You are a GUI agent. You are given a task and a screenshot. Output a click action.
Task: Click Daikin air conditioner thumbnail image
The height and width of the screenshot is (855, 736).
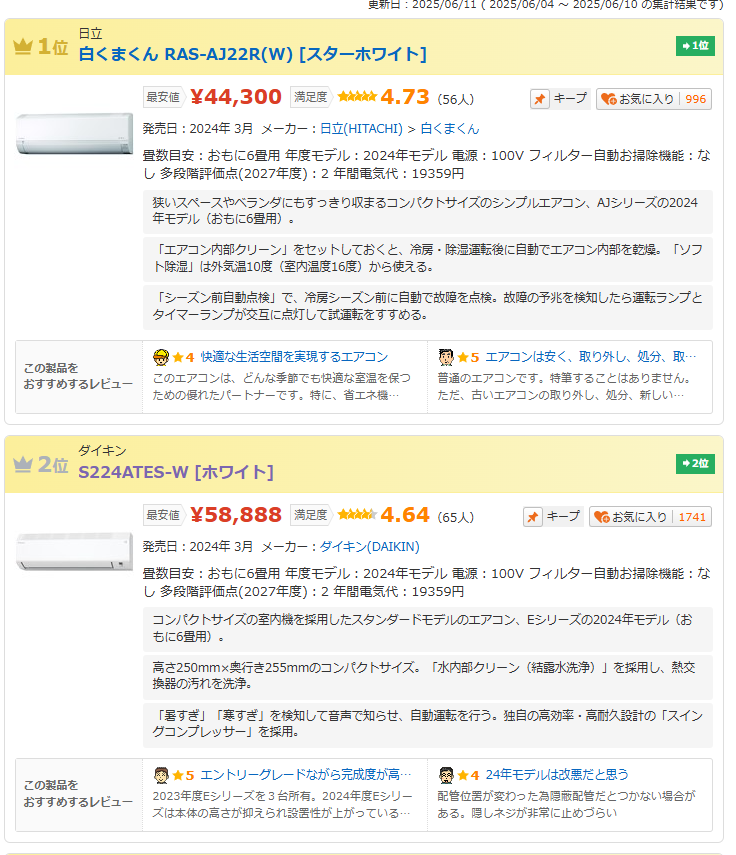pyautogui.click(x=75, y=551)
